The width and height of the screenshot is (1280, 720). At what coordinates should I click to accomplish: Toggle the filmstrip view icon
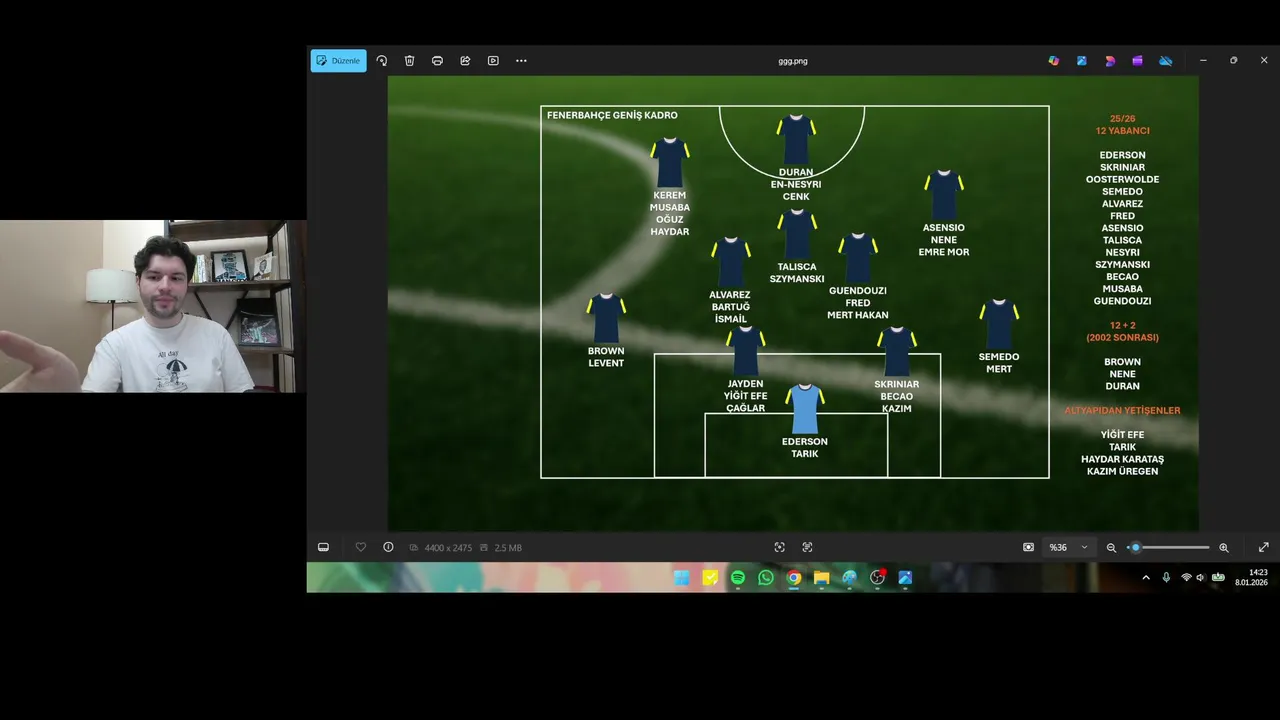coord(323,547)
